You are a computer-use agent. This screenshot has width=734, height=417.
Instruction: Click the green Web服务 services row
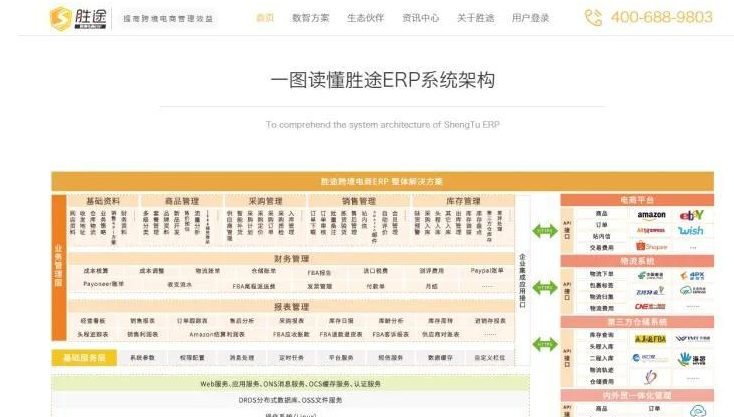(290, 384)
